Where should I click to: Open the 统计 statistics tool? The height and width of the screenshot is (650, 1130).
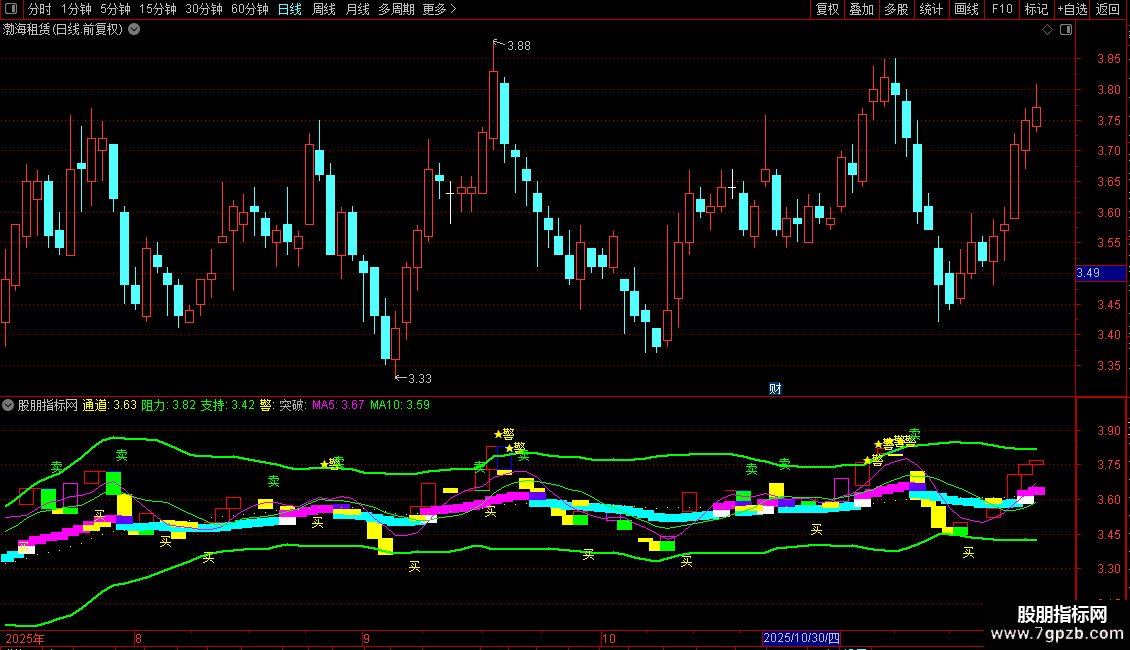click(931, 10)
